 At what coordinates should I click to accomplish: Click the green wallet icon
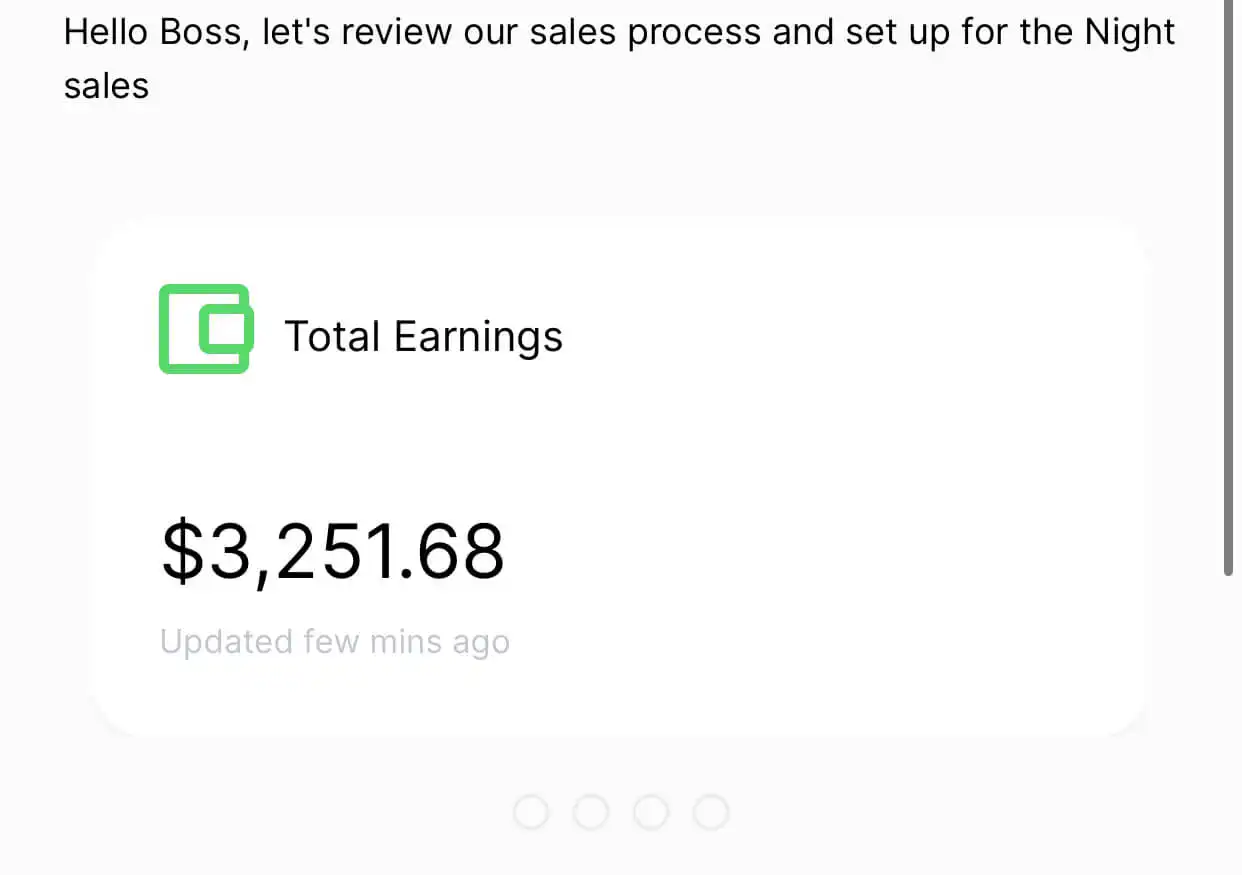(204, 329)
